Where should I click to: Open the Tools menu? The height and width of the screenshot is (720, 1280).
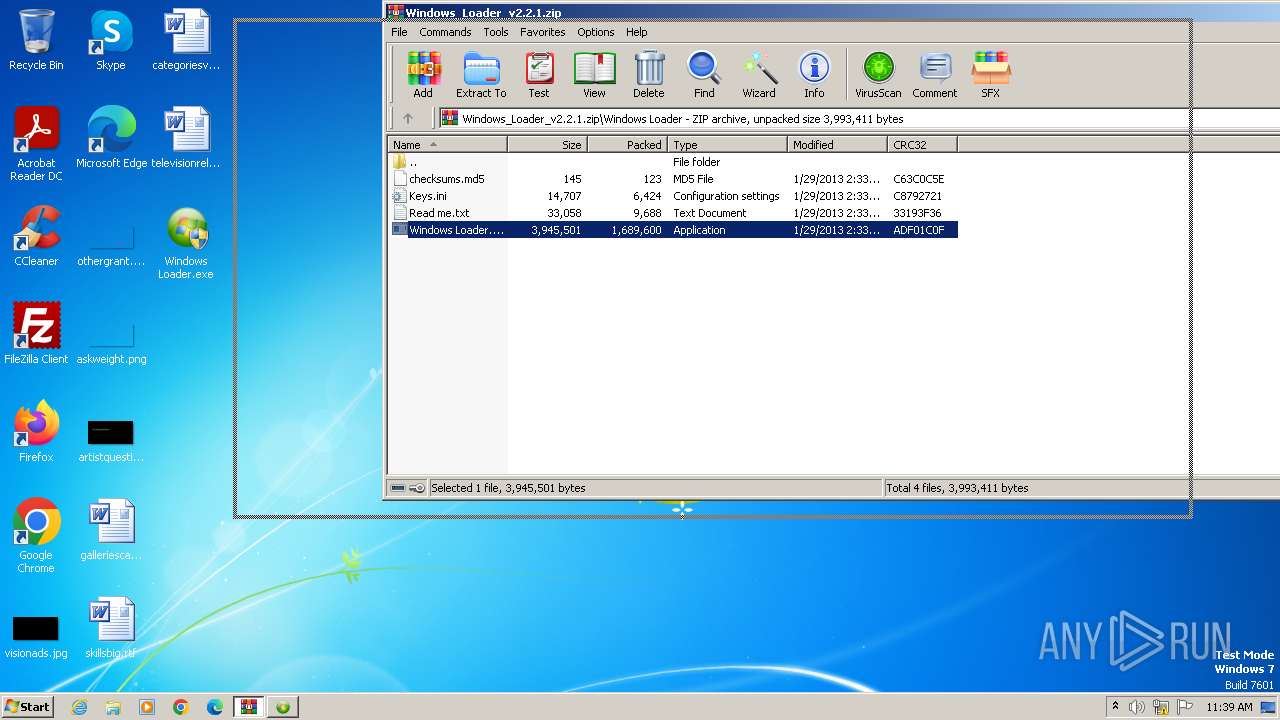click(x=496, y=32)
